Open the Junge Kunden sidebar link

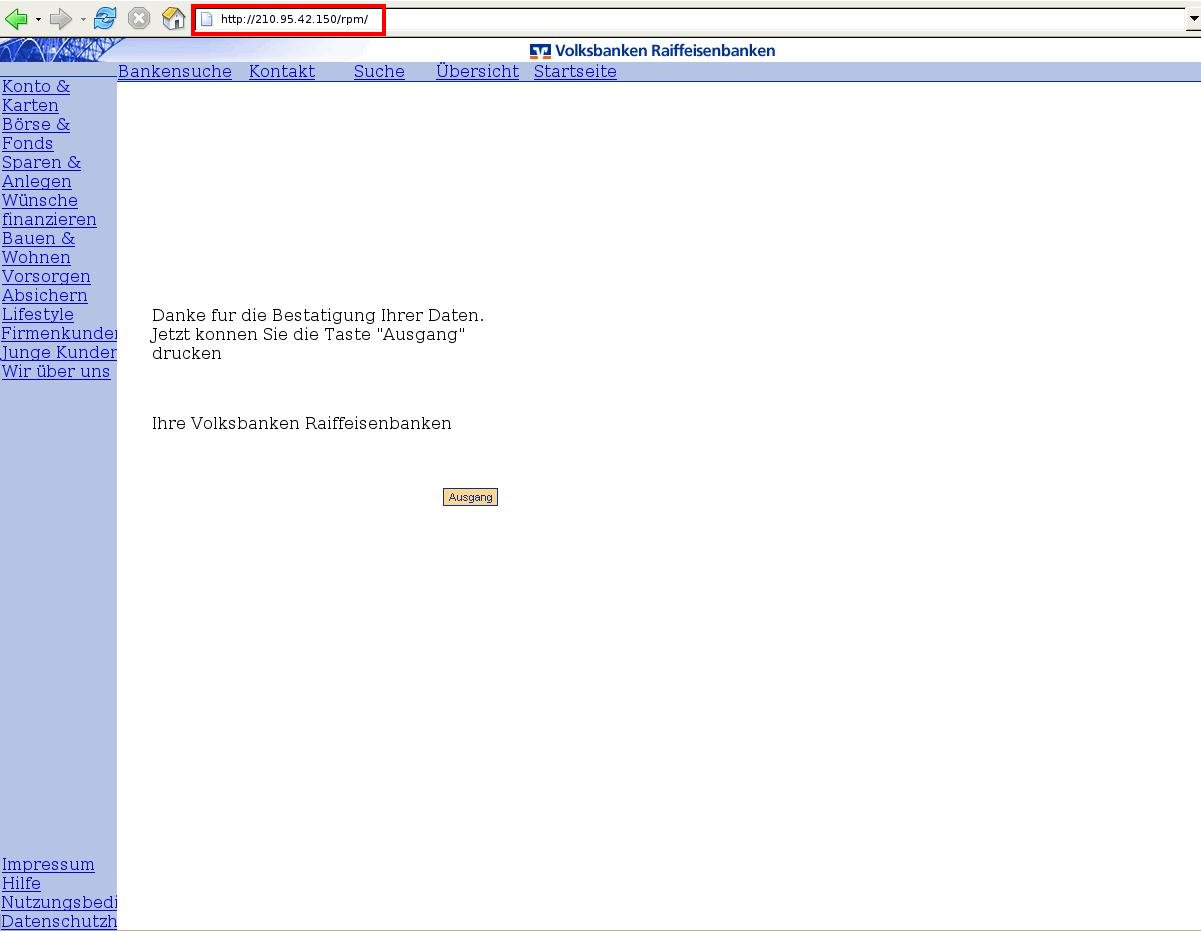coord(59,353)
